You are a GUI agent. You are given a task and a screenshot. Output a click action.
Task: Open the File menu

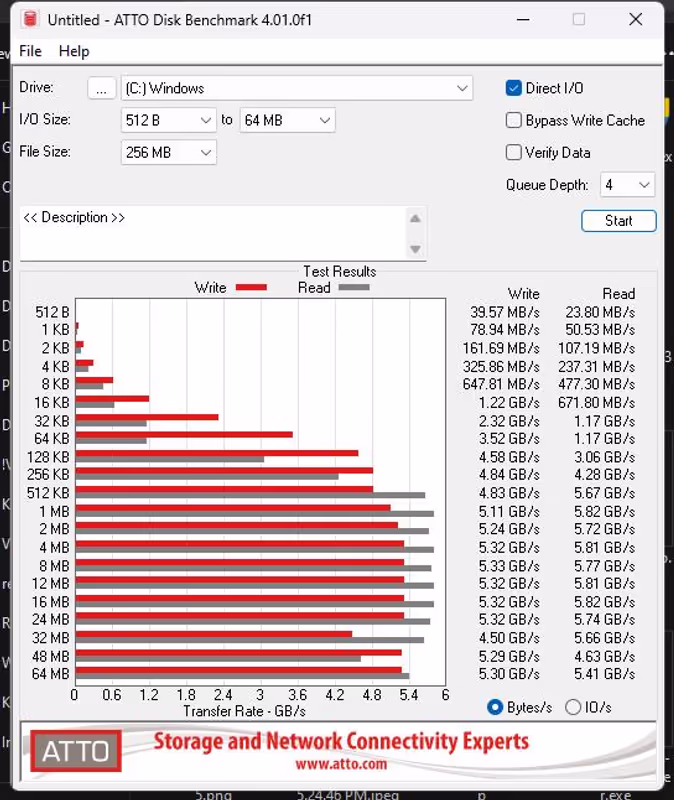coord(30,51)
